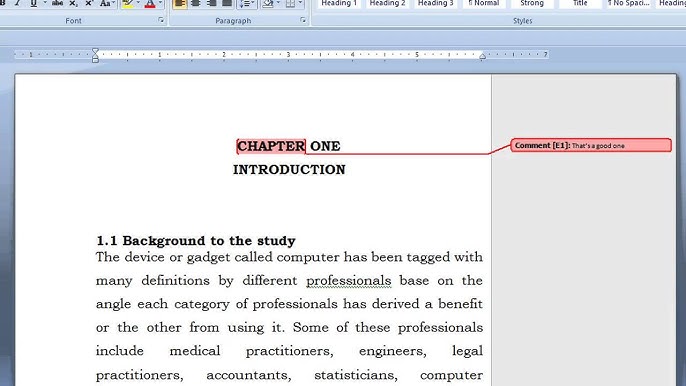Click the shading paint bucket icon

coord(268,4)
